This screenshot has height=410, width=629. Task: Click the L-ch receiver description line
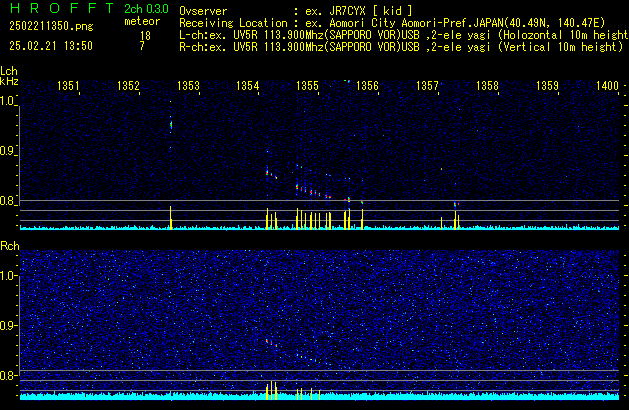click(x=404, y=35)
